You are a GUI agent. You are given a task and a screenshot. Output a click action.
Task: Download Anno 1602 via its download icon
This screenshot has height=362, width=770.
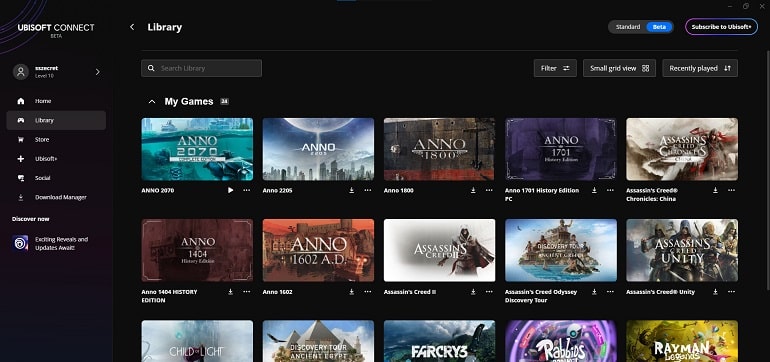pyautogui.click(x=352, y=292)
